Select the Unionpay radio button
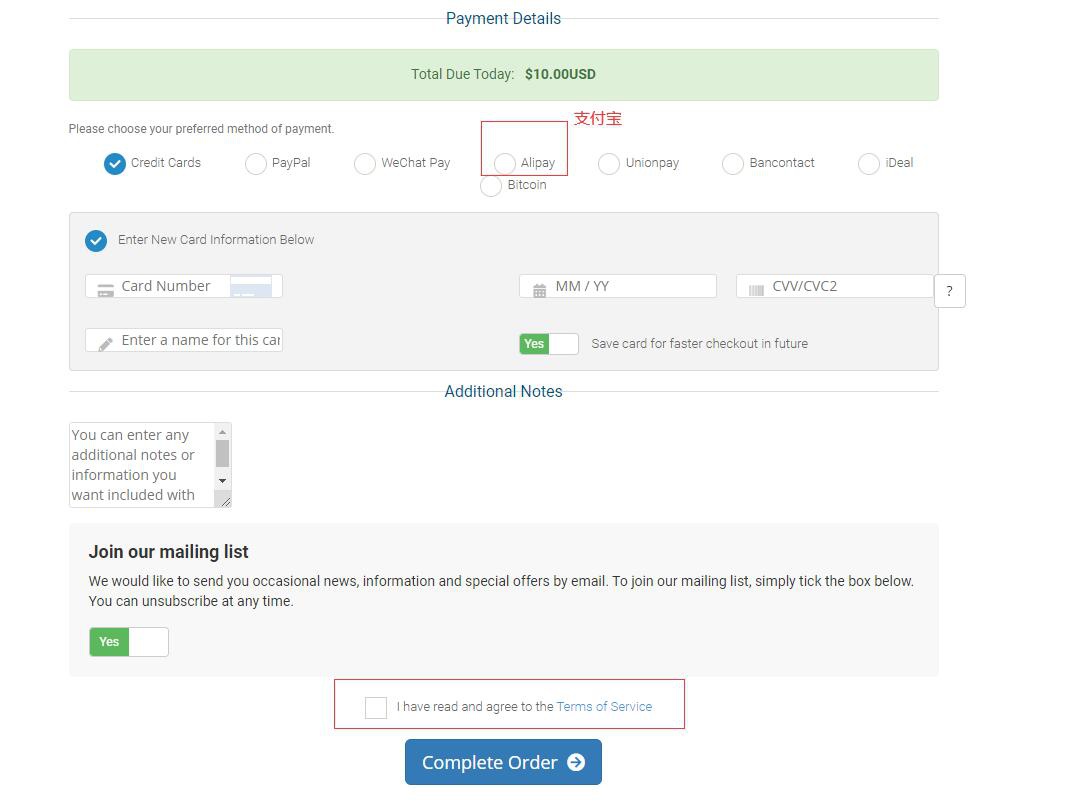The height and width of the screenshot is (804, 1080). pos(609,163)
